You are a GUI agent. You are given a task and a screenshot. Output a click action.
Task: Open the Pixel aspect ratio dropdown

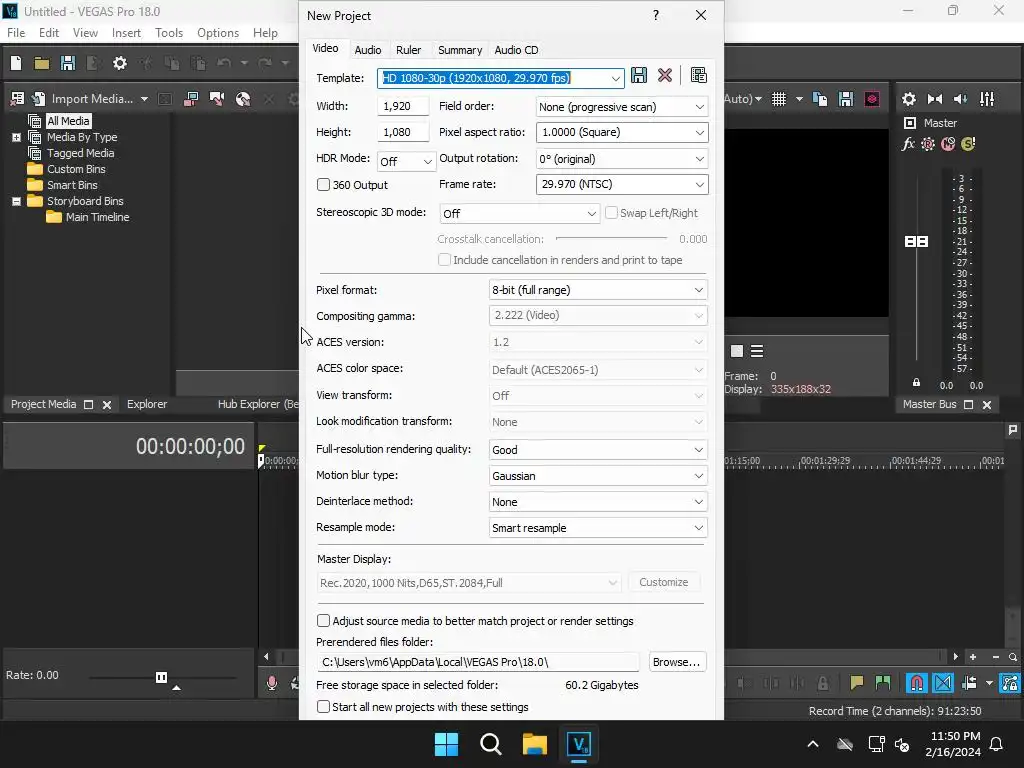pos(699,133)
